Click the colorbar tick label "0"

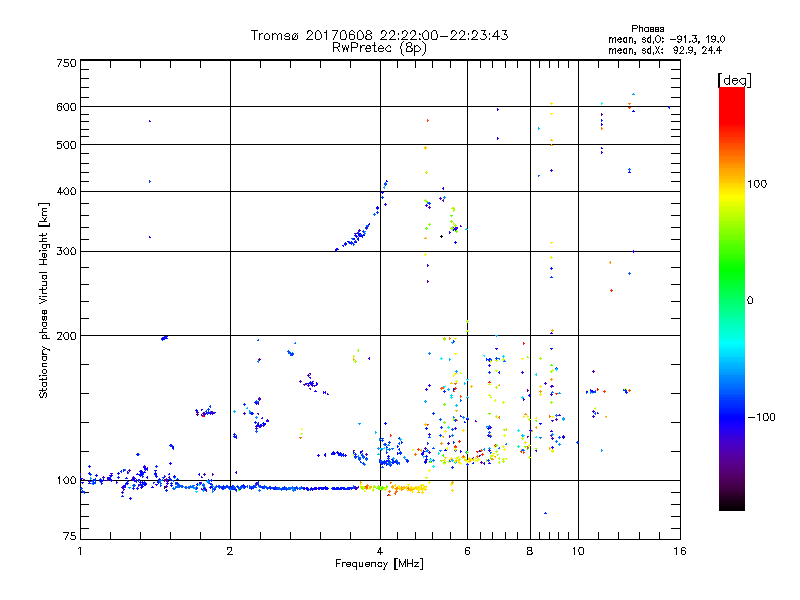(750, 301)
